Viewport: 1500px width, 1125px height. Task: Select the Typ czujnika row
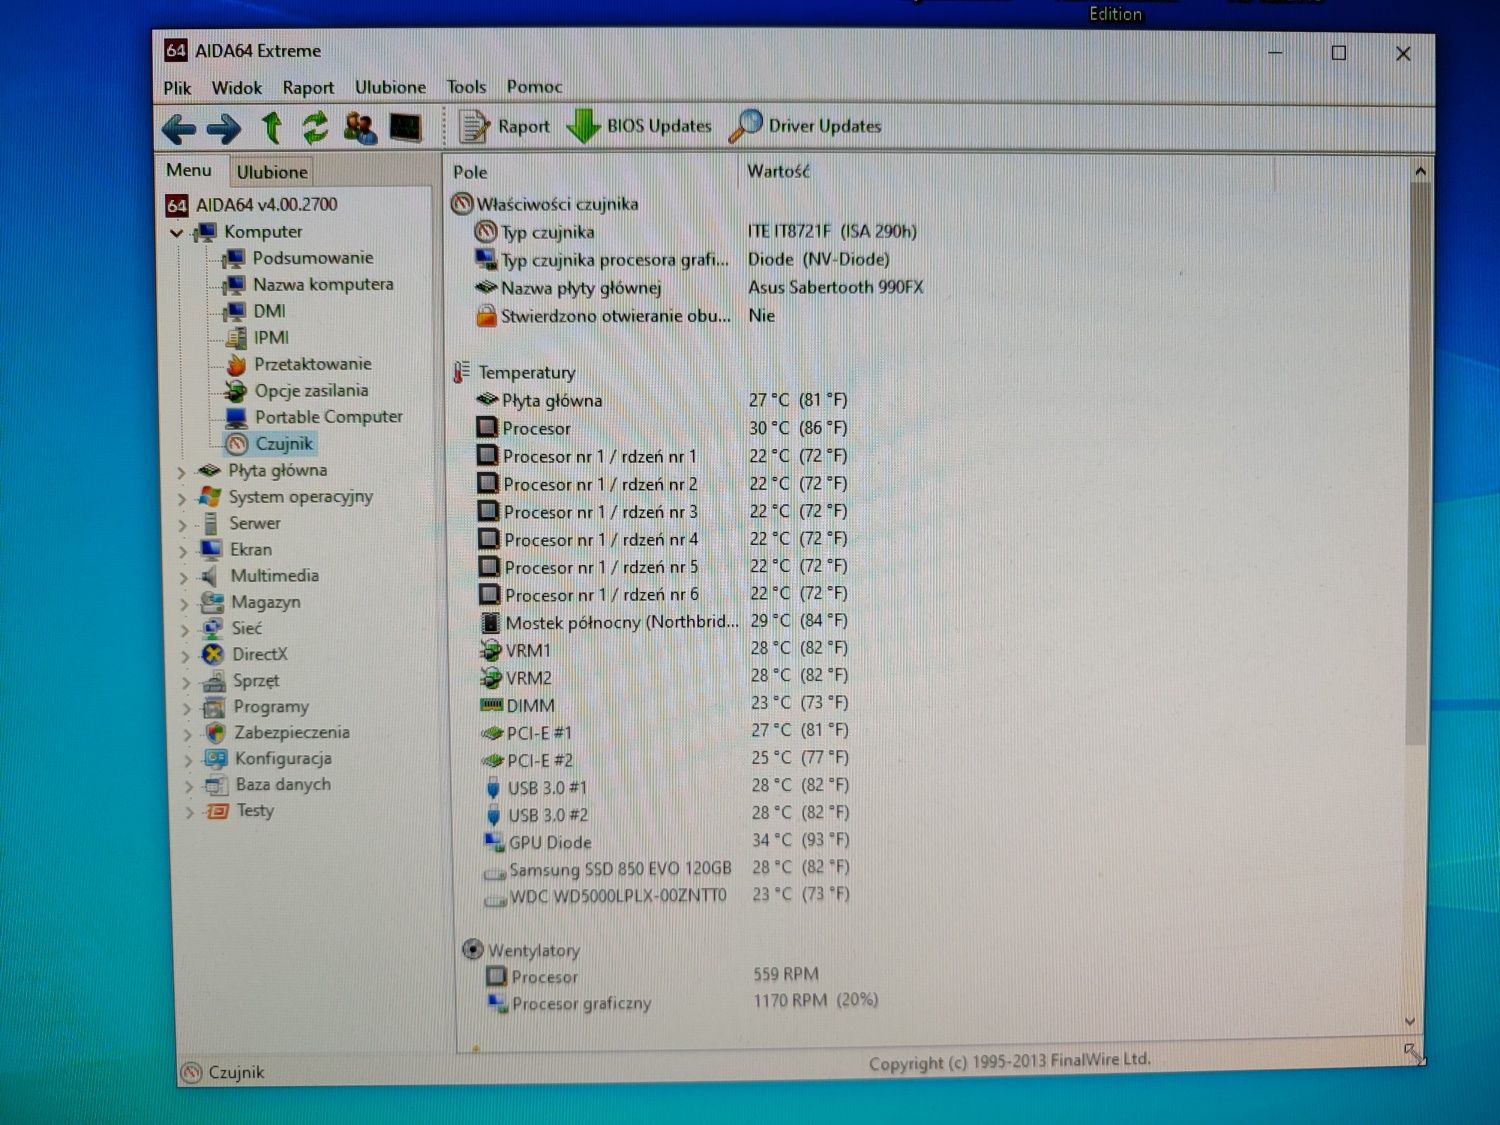[x=695, y=232]
